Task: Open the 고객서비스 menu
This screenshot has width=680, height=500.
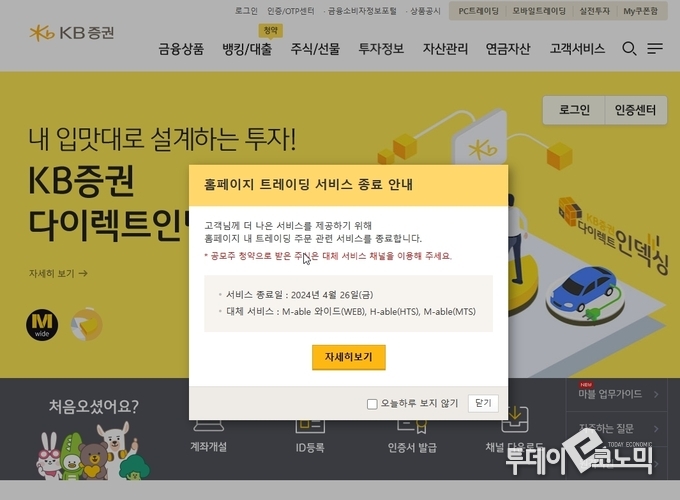Action: (x=577, y=49)
